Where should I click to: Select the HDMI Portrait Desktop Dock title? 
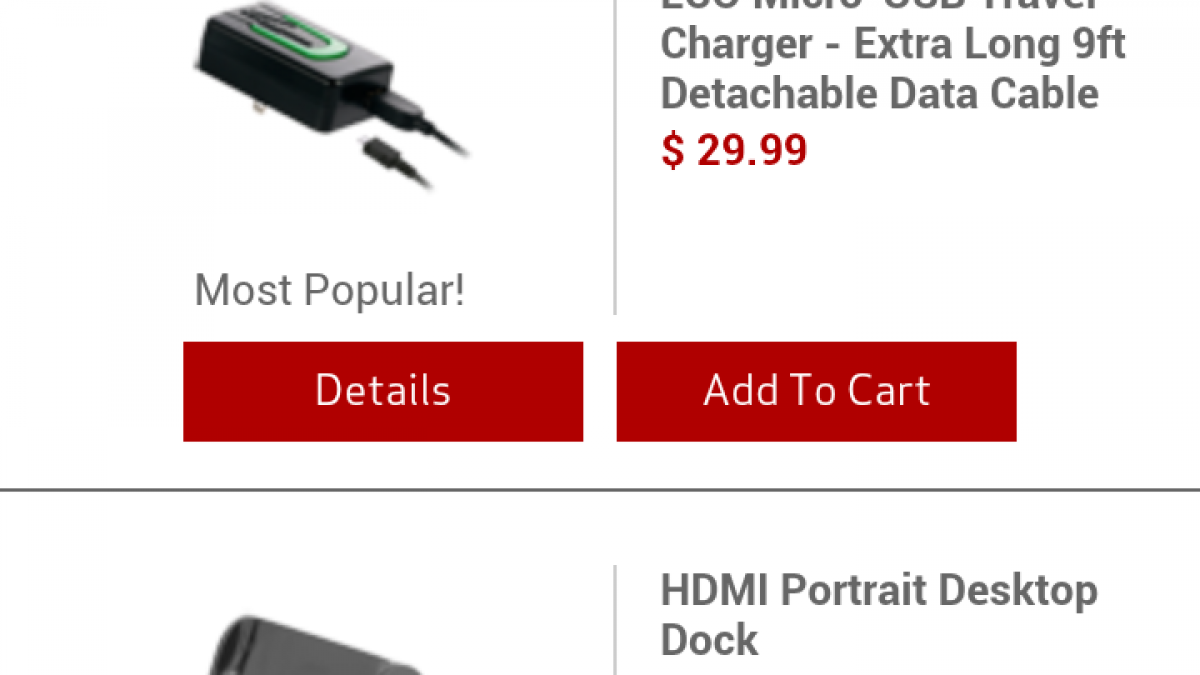click(879, 614)
